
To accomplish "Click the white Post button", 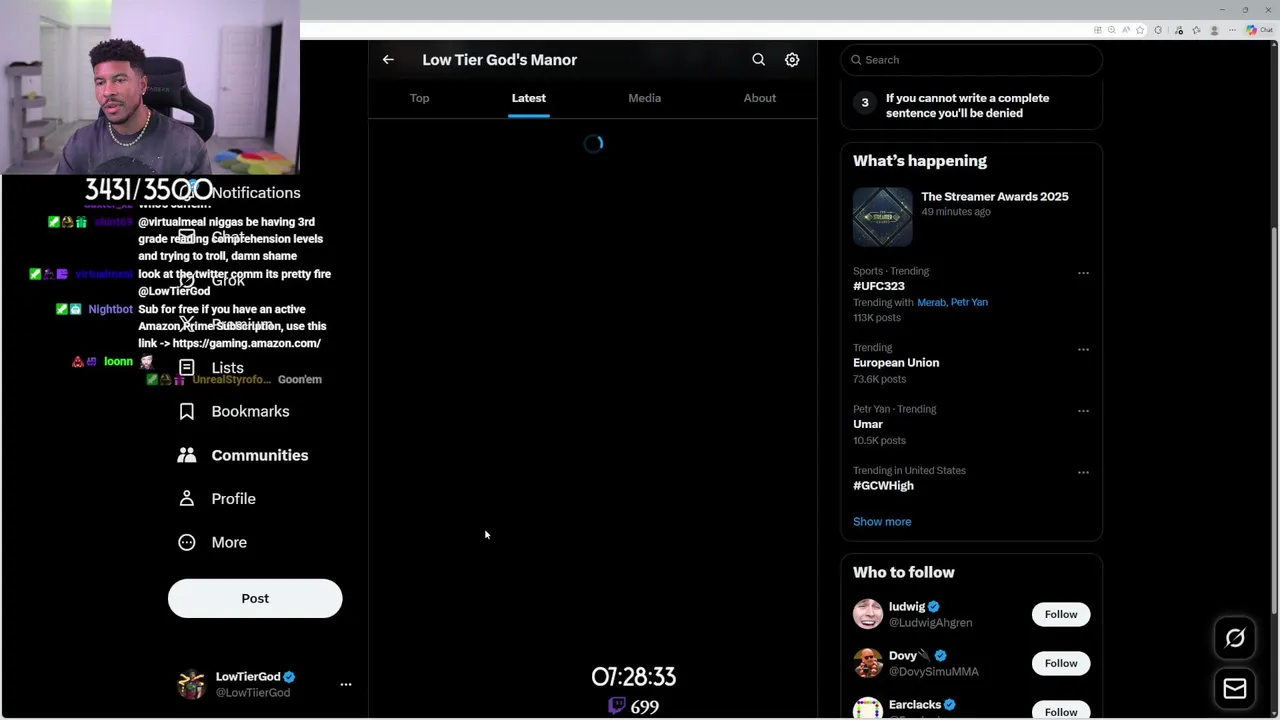I will coord(255,598).
